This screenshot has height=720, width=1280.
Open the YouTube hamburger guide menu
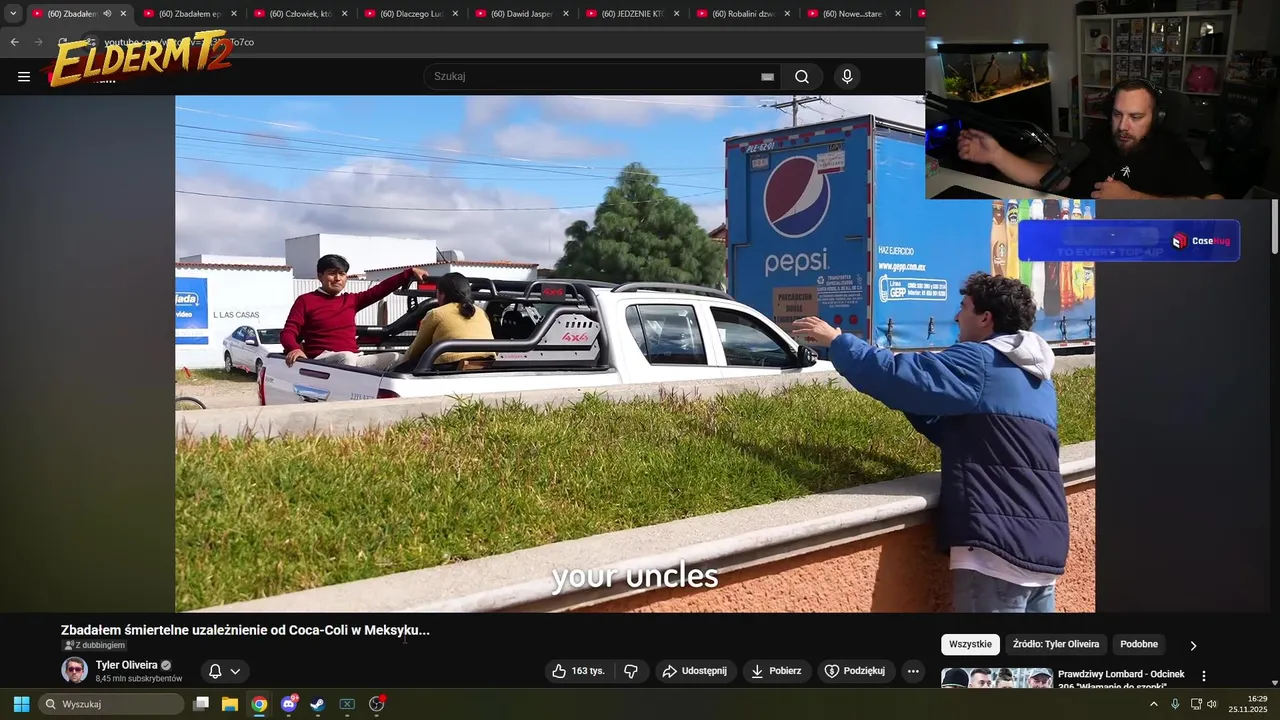[x=24, y=77]
